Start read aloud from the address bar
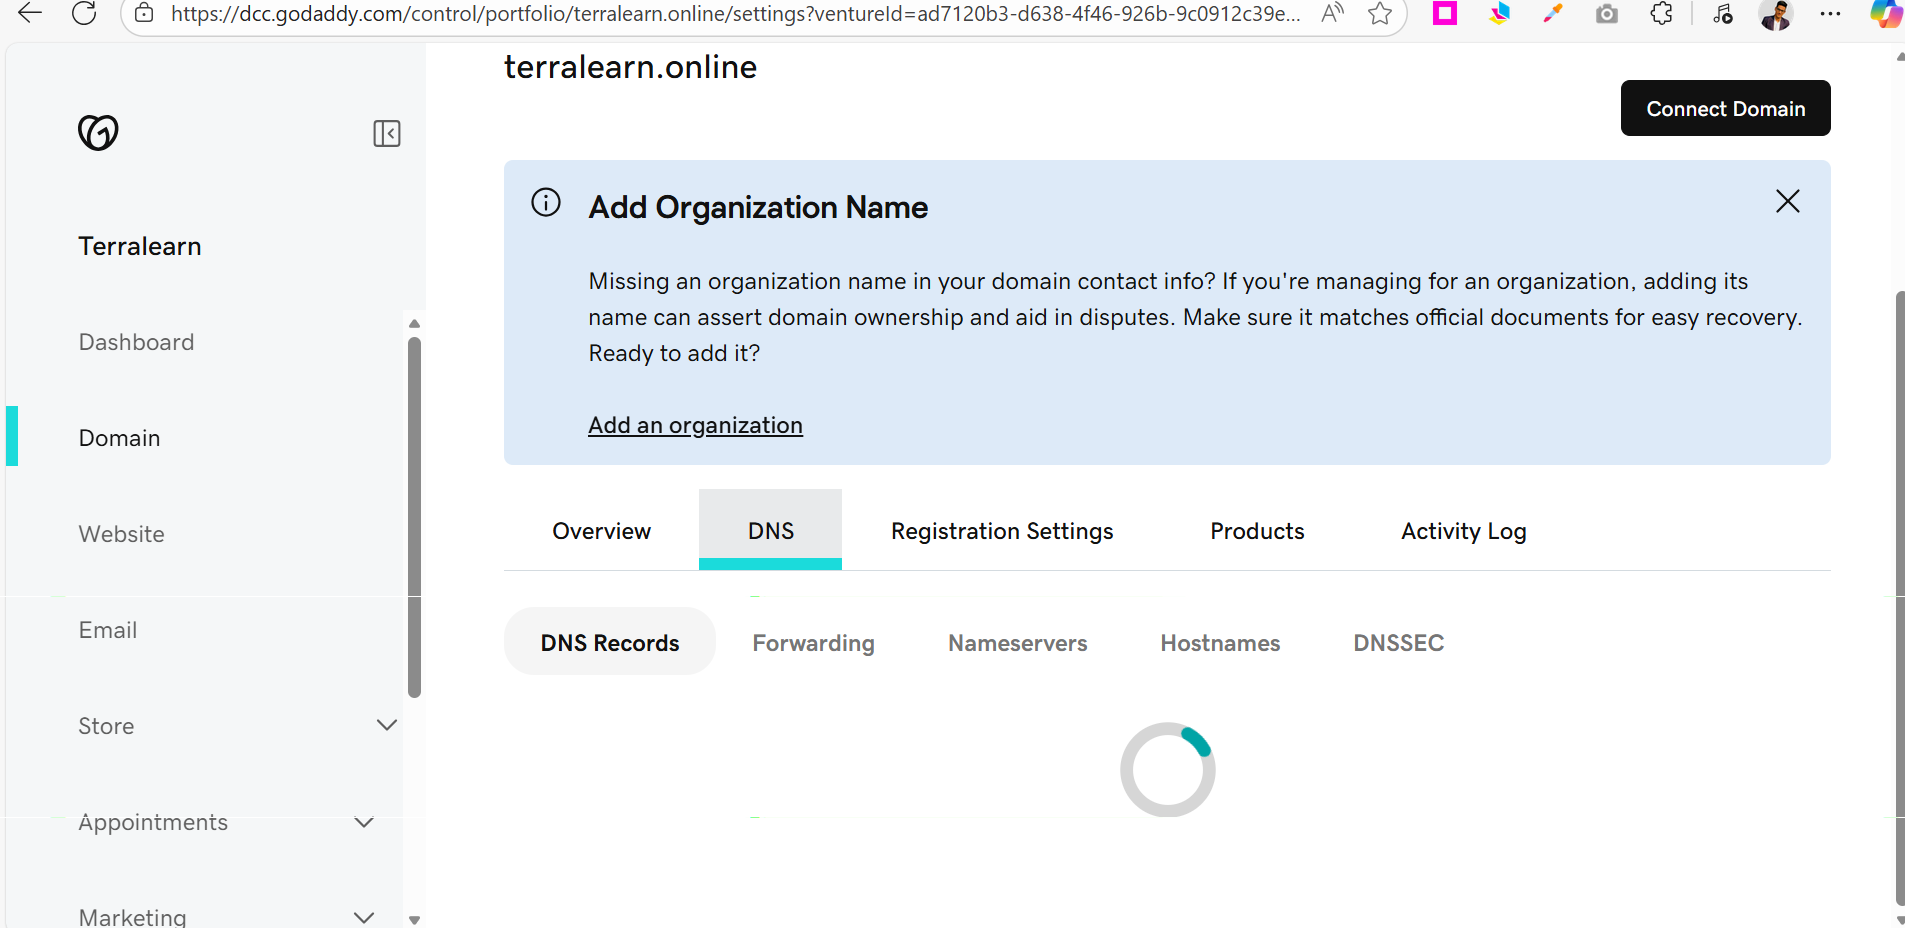1905x928 pixels. pyautogui.click(x=1333, y=14)
